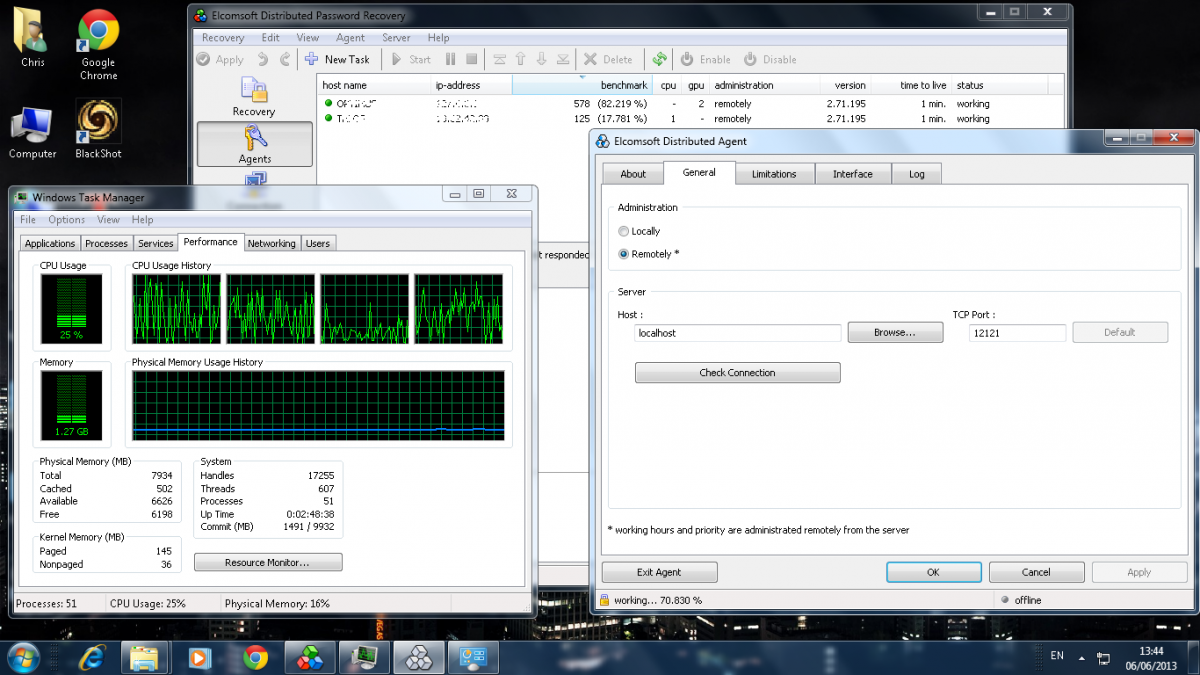Open Windows Media Player from the taskbar

tap(201, 657)
